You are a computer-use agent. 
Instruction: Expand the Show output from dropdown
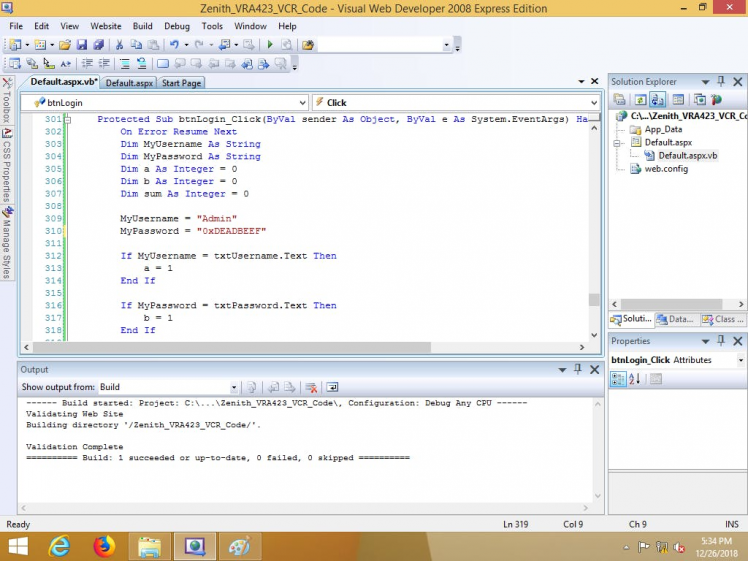pyautogui.click(x=234, y=387)
